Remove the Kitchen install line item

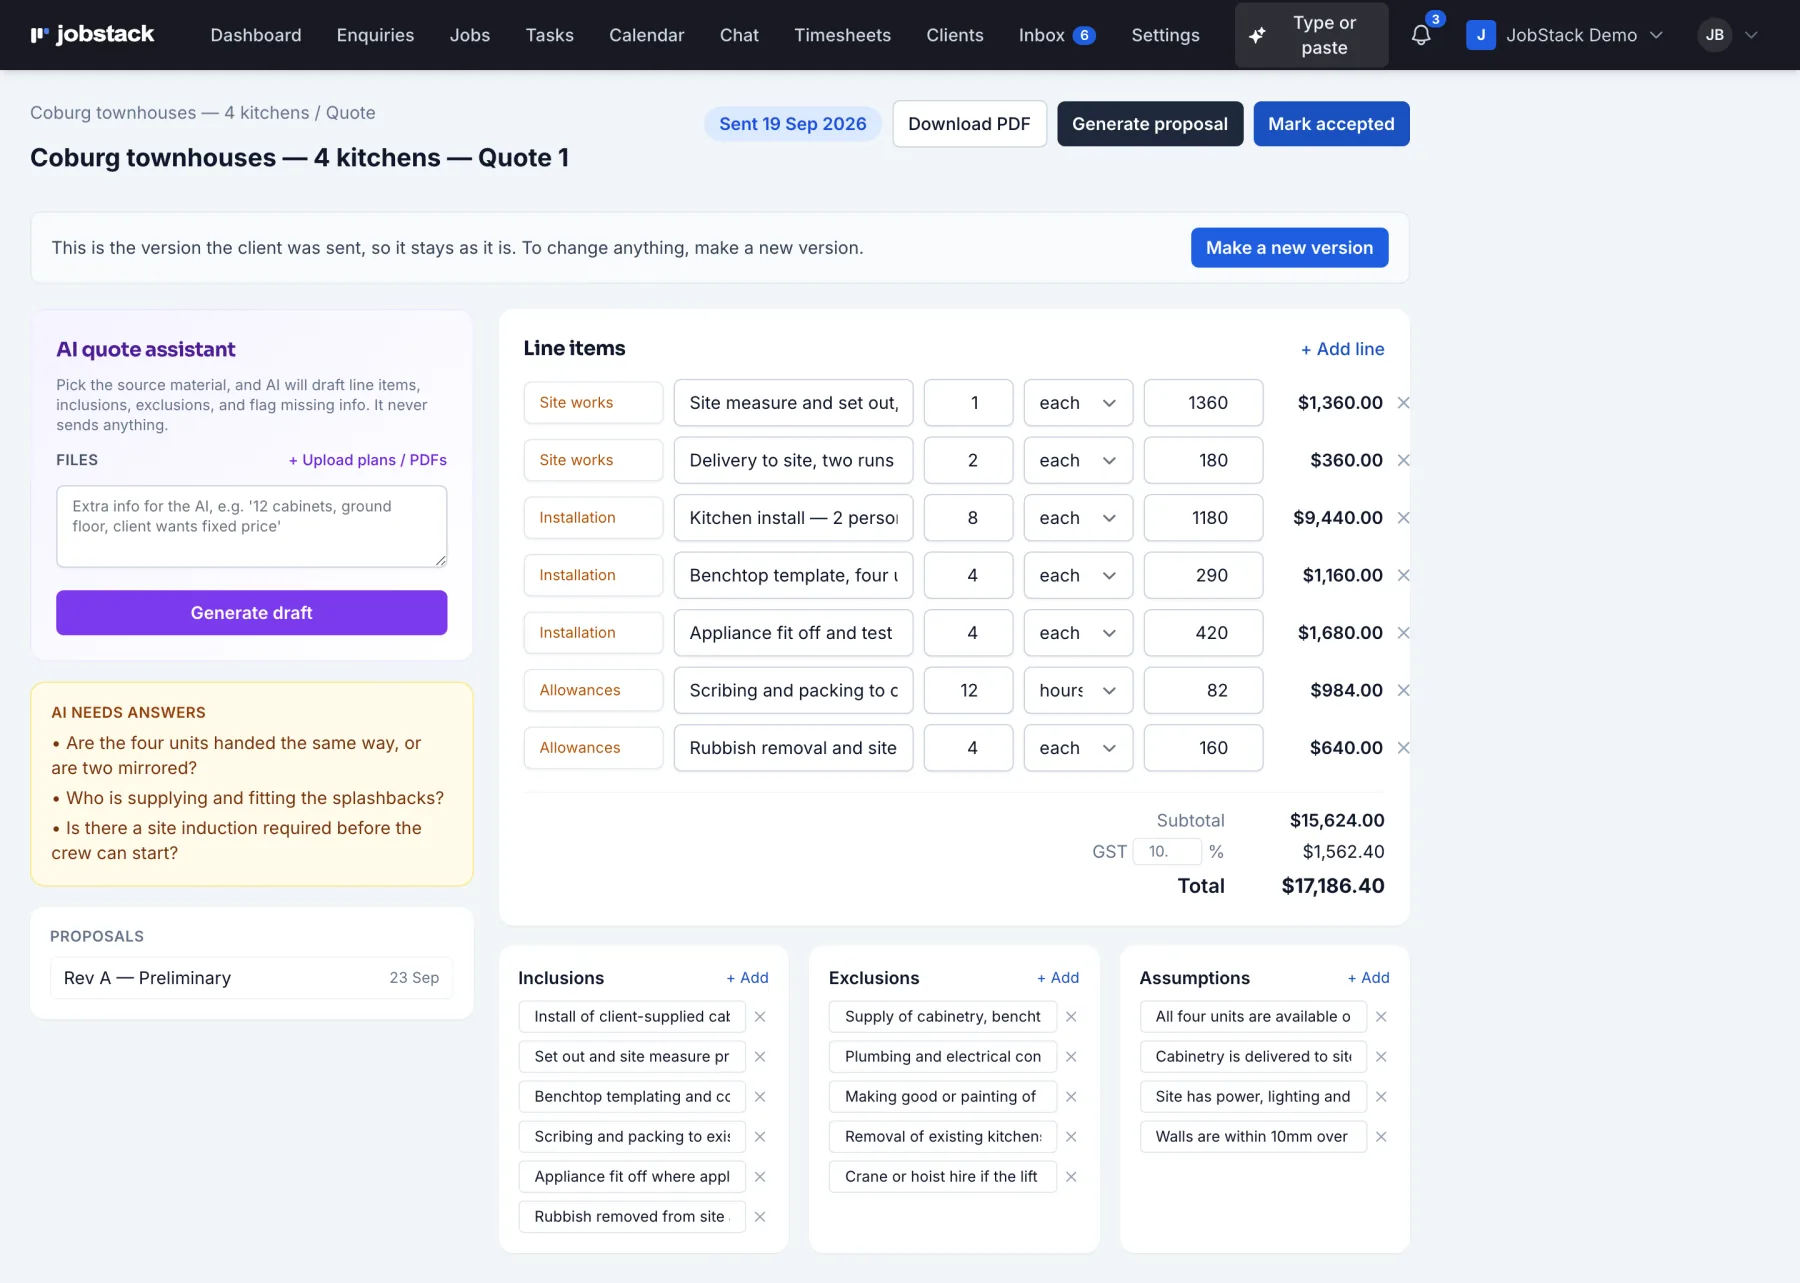pyautogui.click(x=1403, y=518)
